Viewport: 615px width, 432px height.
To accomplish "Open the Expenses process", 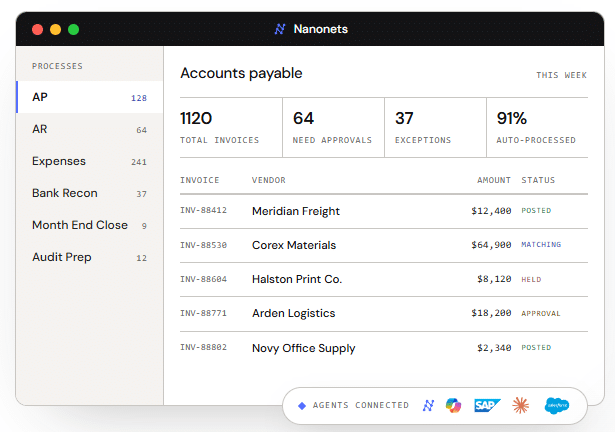I will 90,161.
